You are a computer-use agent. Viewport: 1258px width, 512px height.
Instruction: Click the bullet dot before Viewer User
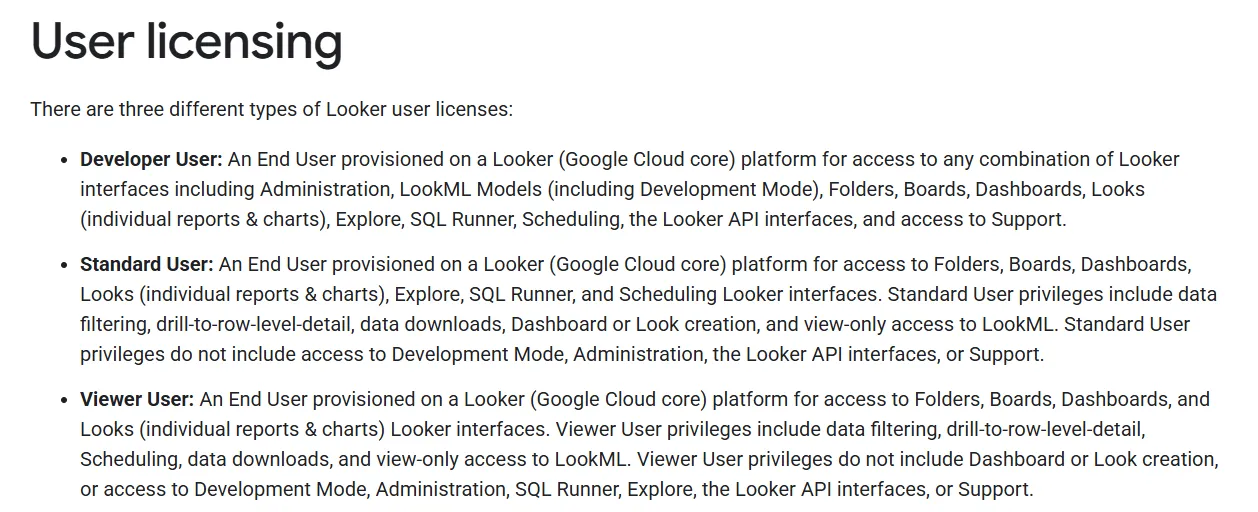click(x=65, y=400)
